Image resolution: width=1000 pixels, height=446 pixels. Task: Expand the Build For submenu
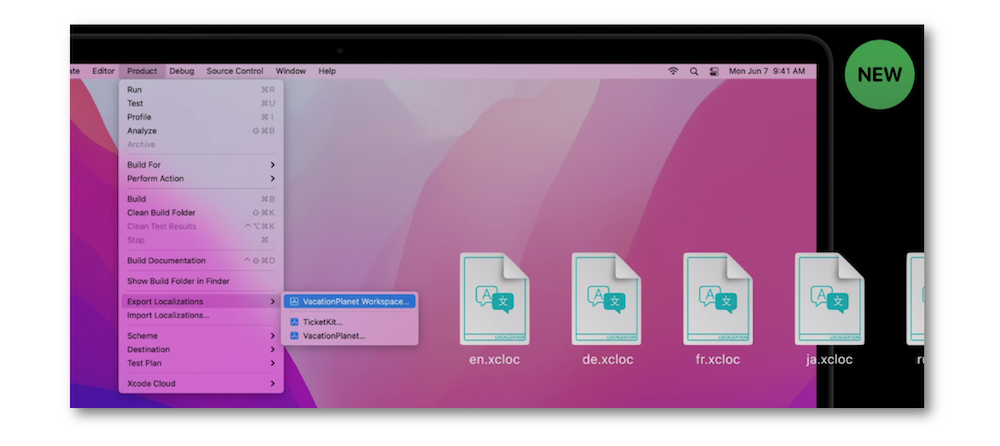pos(201,165)
